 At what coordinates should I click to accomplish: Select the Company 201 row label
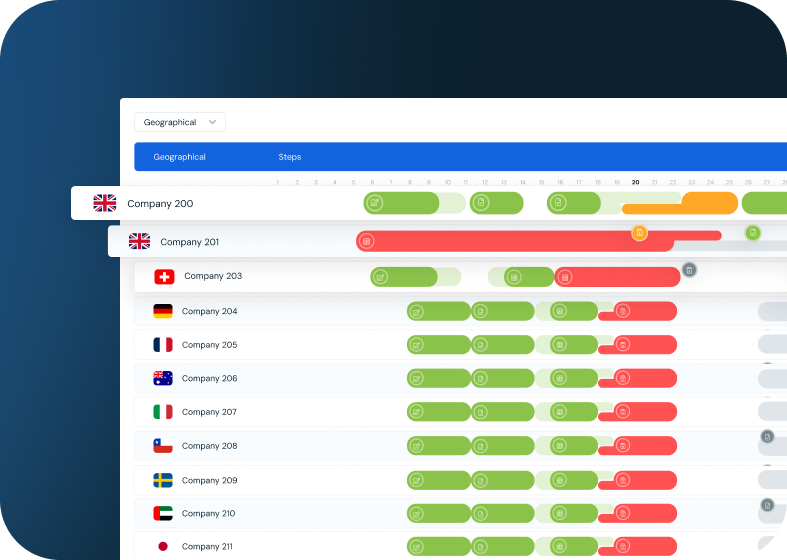click(190, 242)
